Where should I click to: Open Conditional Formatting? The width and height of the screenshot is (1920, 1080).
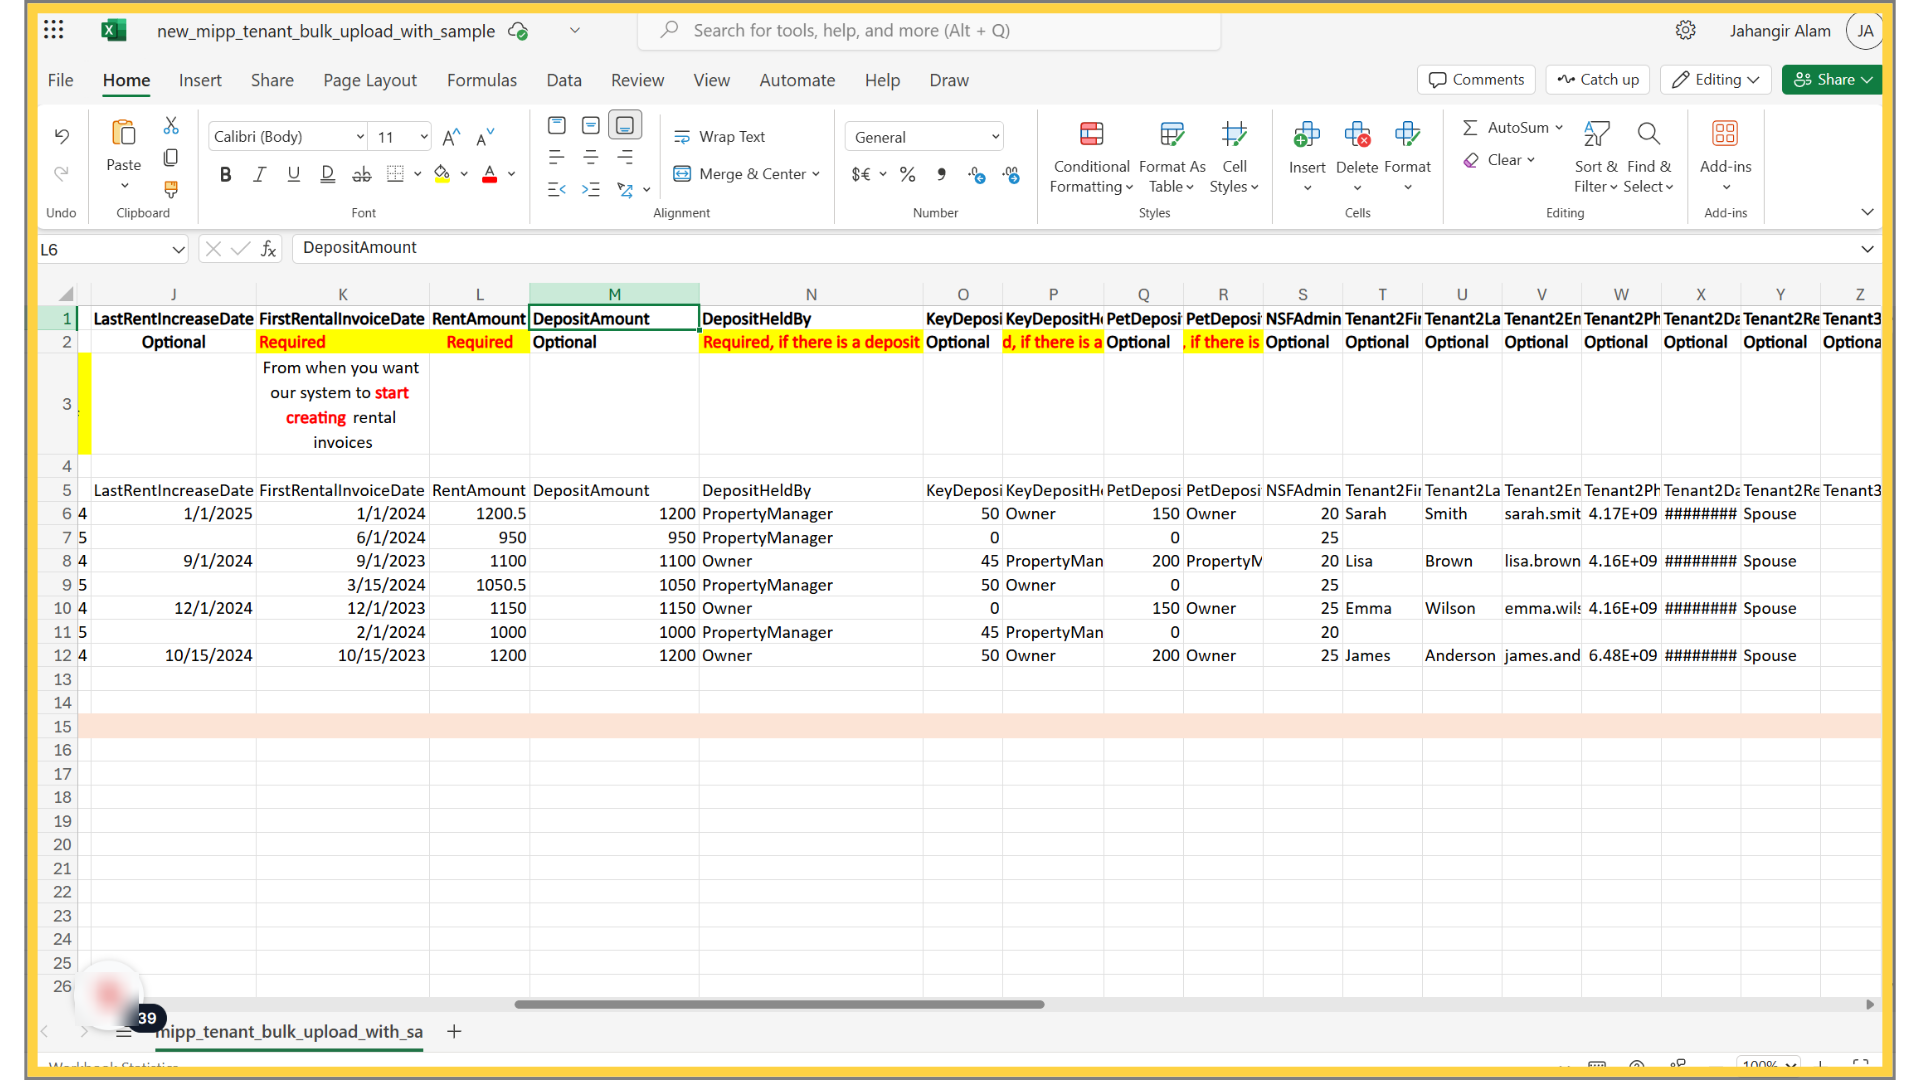tap(1091, 158)
